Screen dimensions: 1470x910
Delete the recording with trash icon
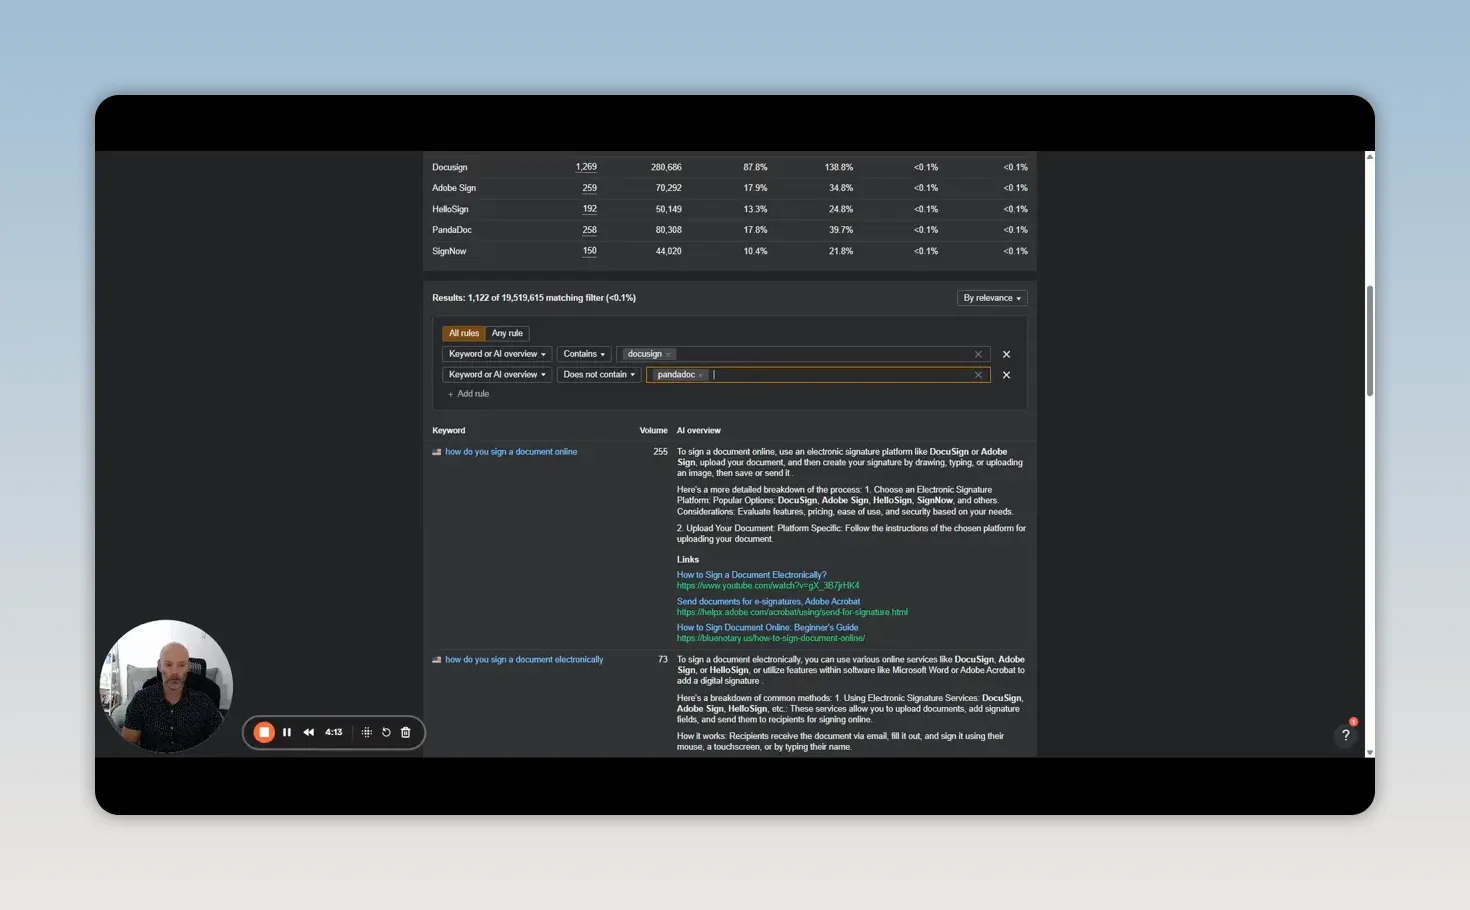[406, 732]
